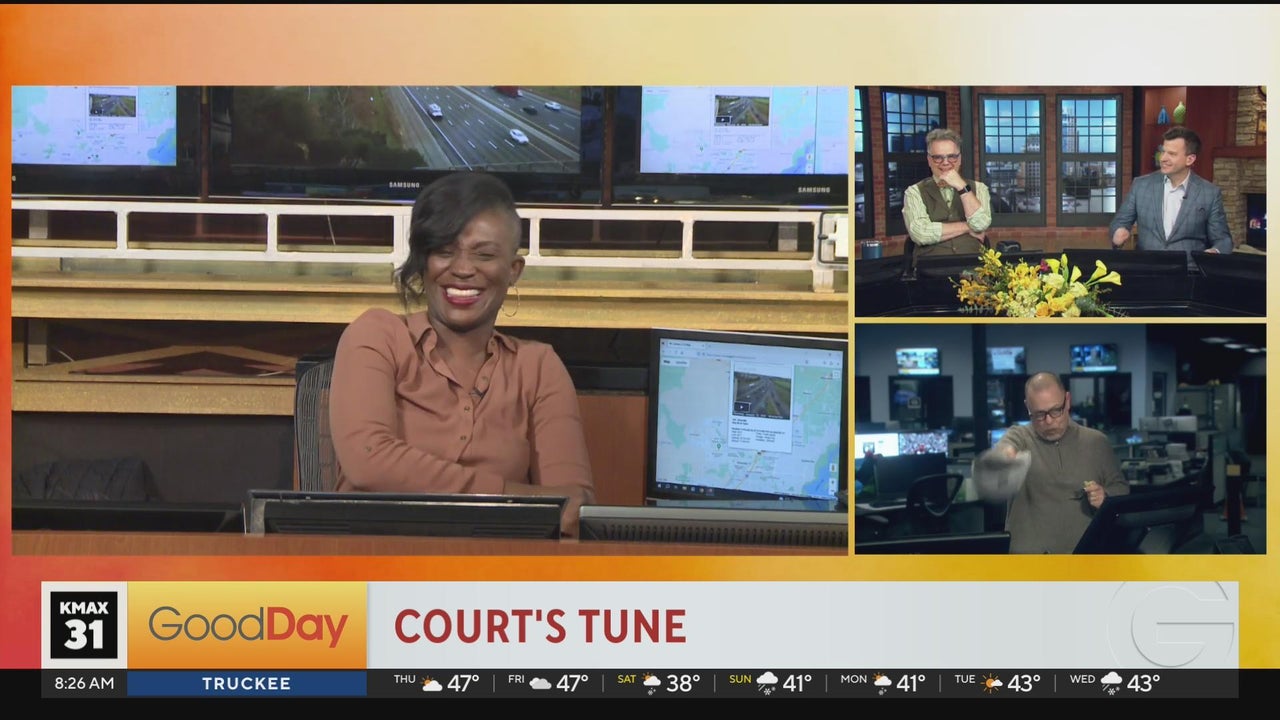Click the COURT'S TUNE headline text
This screenshot has height=720, width=1280.
pyautogui.click(x=540, y=627)
